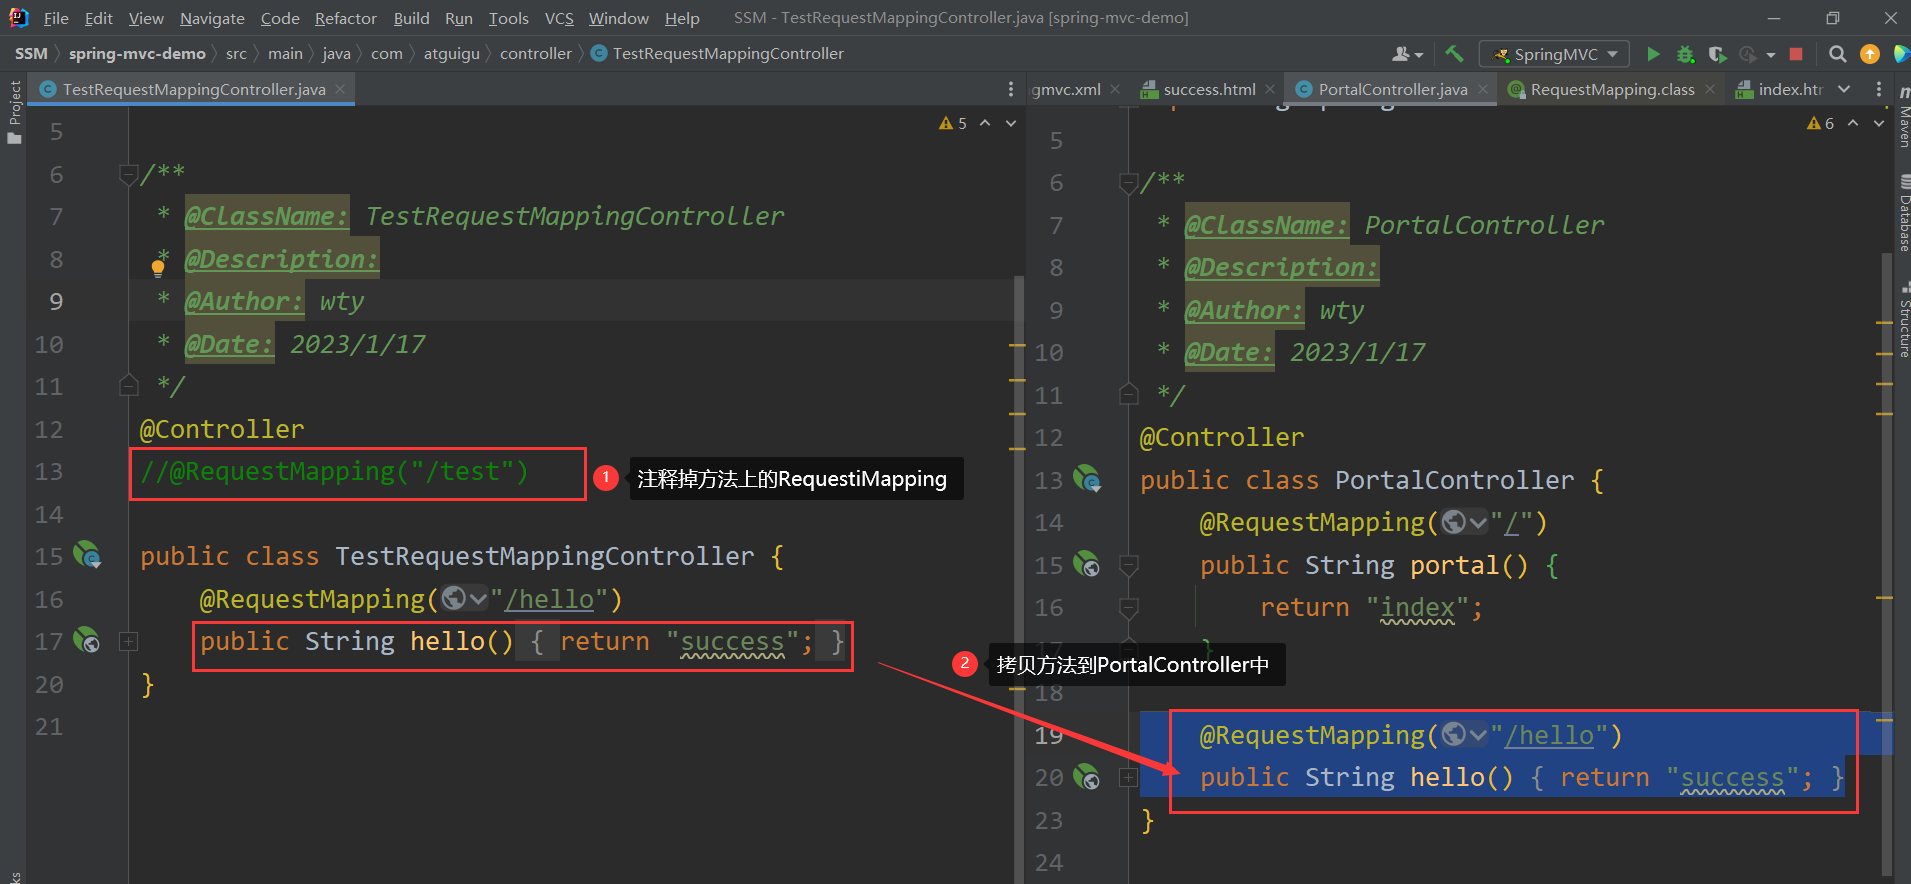Viewport: 1911px width, 884px height.
Task: Collapse the Javadoc fold marker on line 6 left editor
Action: click(128, 175)
